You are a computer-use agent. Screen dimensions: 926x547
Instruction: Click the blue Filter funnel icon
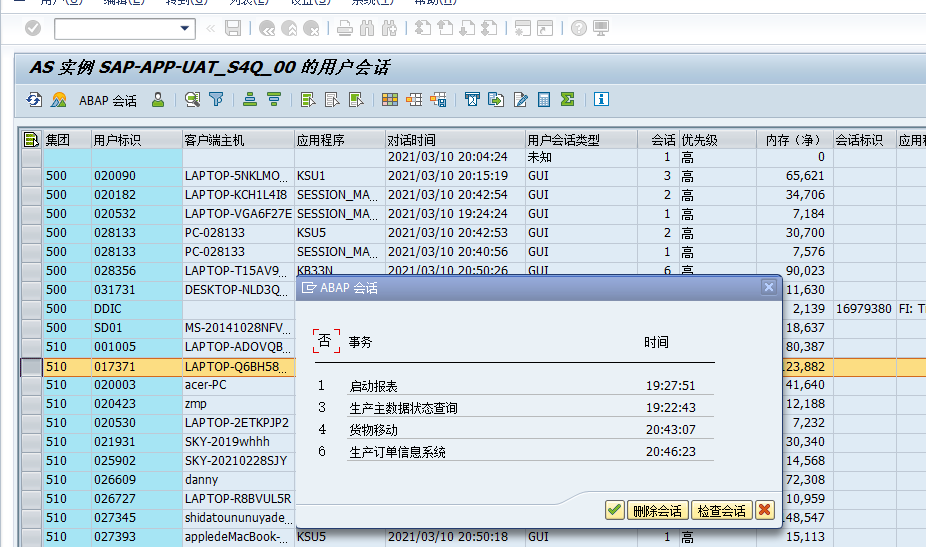tap(216, 99)
